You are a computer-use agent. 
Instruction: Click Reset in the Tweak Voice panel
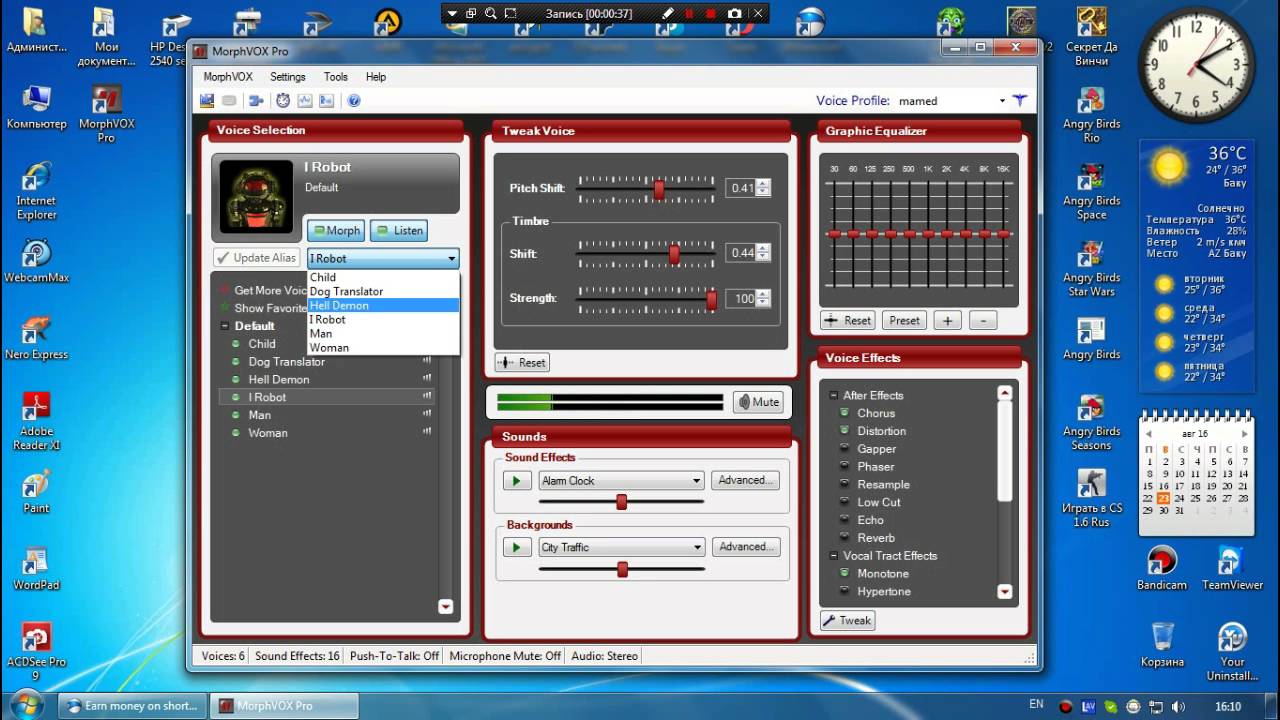click(x=522, y=362)
